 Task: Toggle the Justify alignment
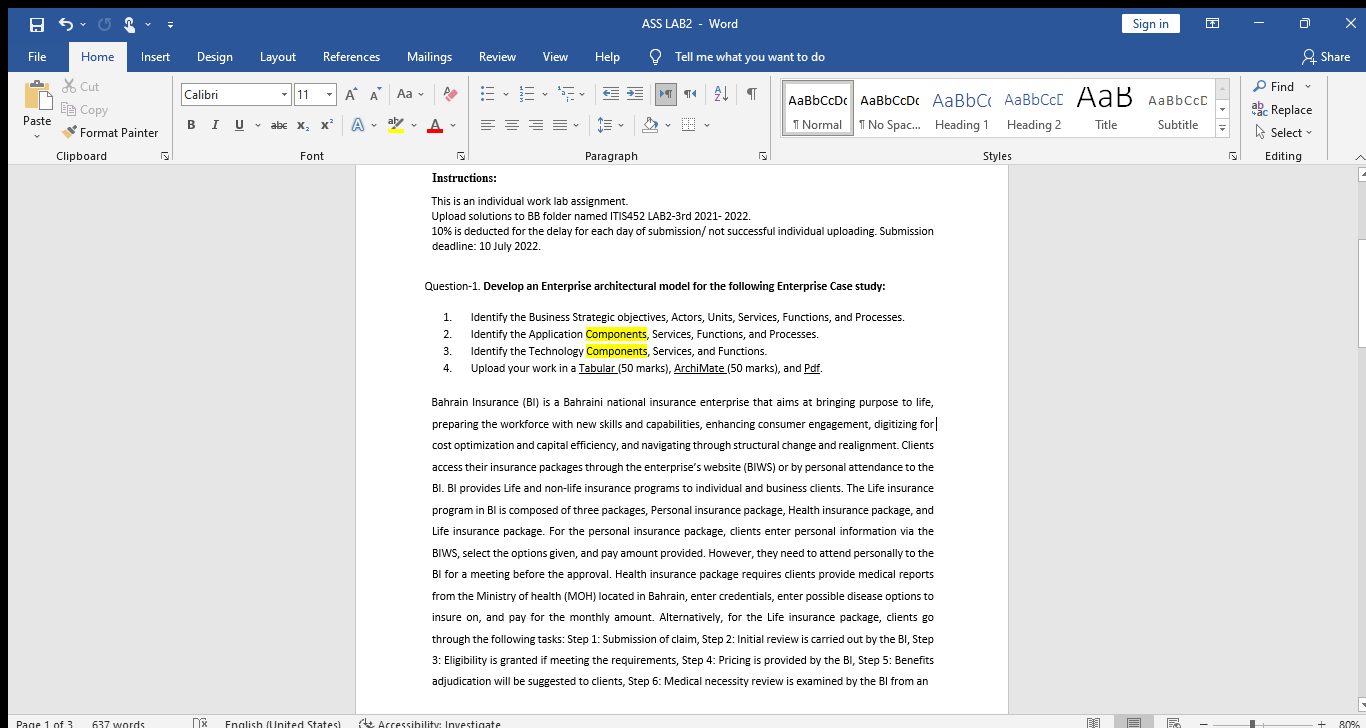click(559, 125)
